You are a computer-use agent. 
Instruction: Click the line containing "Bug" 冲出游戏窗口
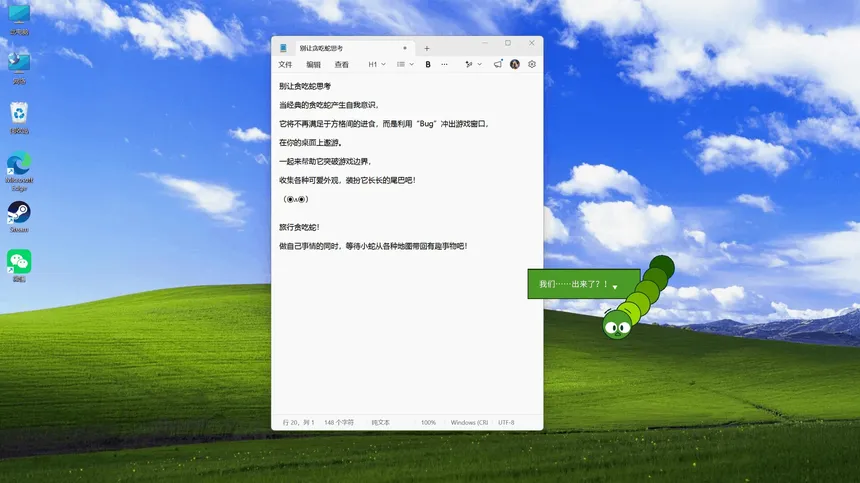pyautogui.click(x=384, y=124)
